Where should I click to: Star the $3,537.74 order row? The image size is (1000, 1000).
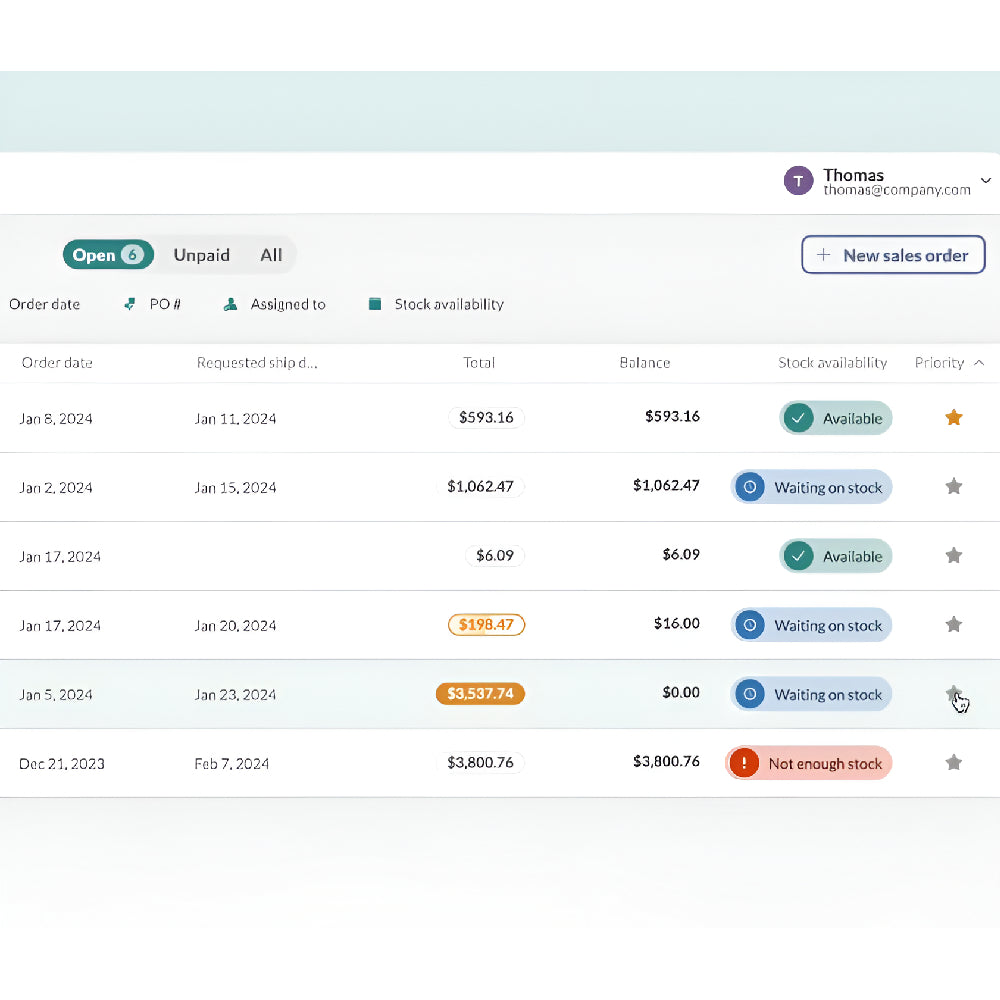(x=953, y=693)
